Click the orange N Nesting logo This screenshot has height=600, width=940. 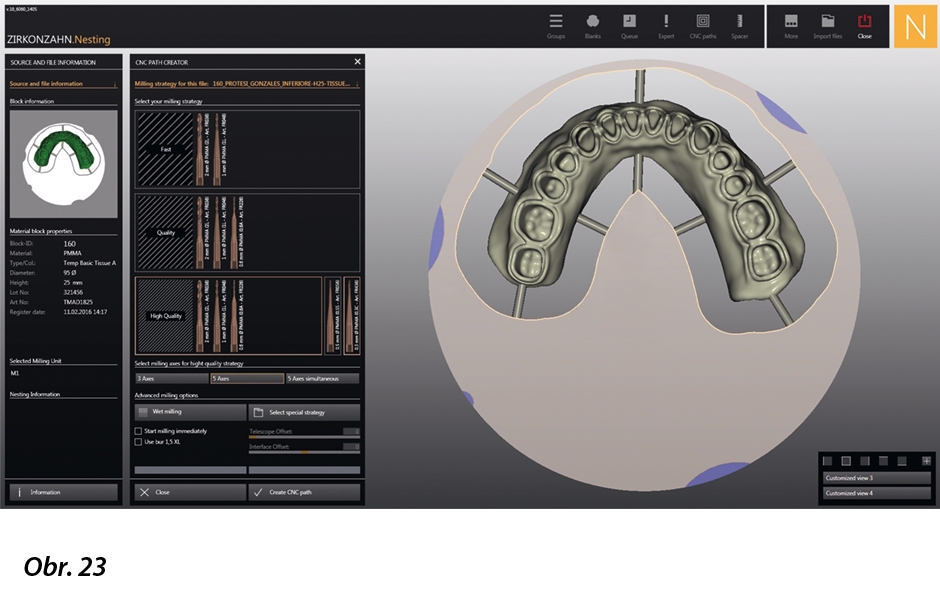tap(915, 26)
